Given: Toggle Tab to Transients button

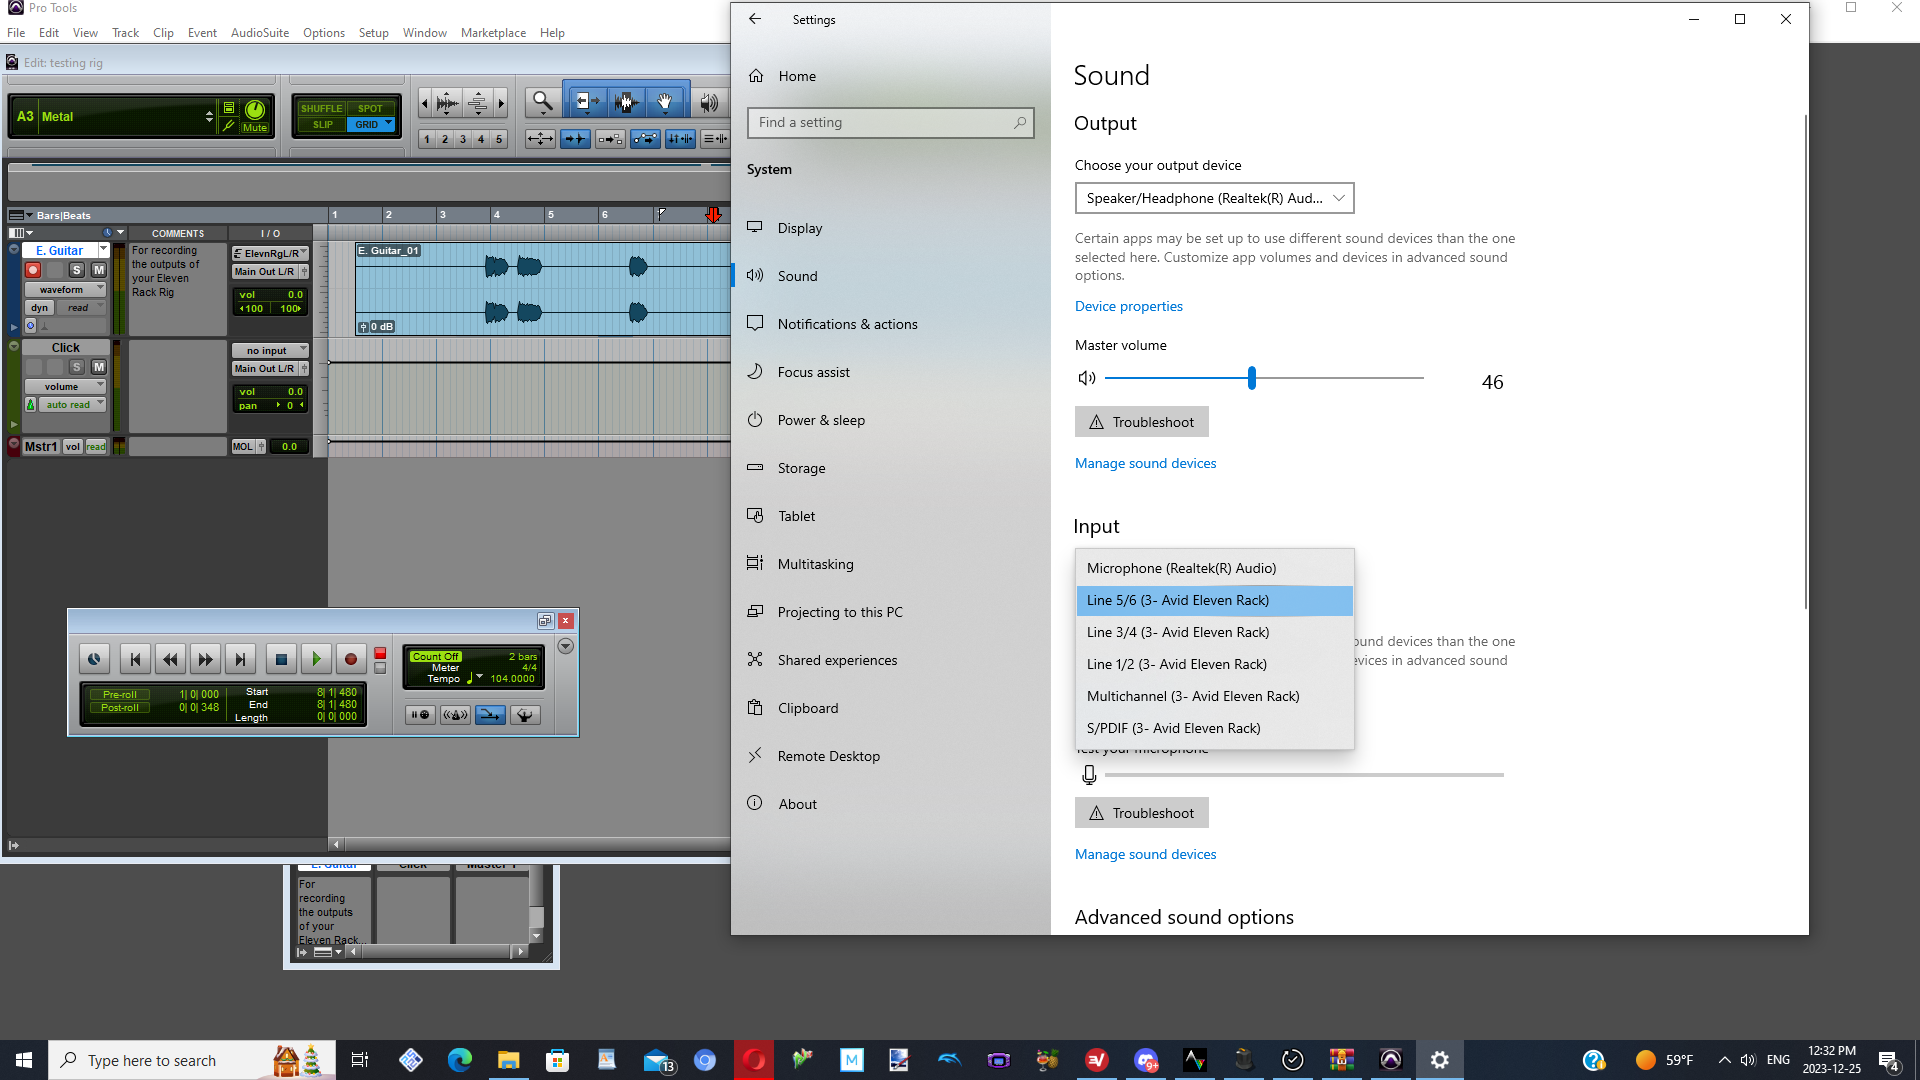Looking at the screenshot, I should pos(575,139).
